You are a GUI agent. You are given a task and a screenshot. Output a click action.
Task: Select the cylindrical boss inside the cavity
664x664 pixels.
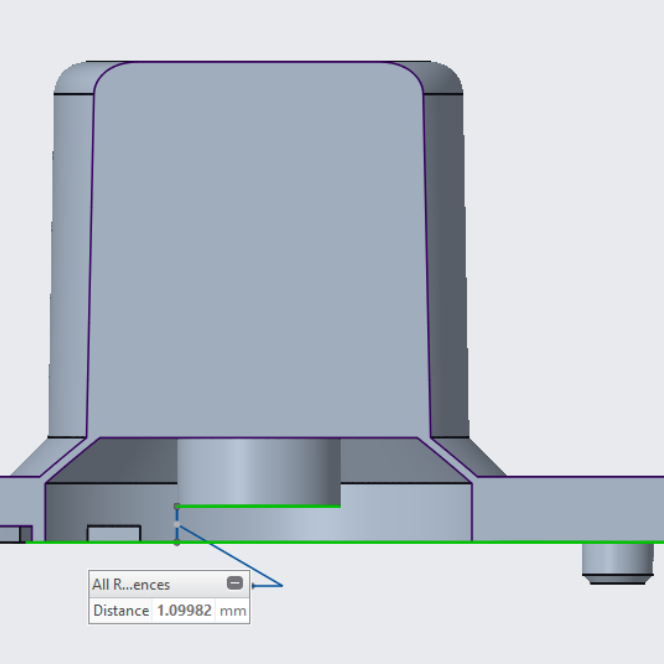click(x=258, y=471)
